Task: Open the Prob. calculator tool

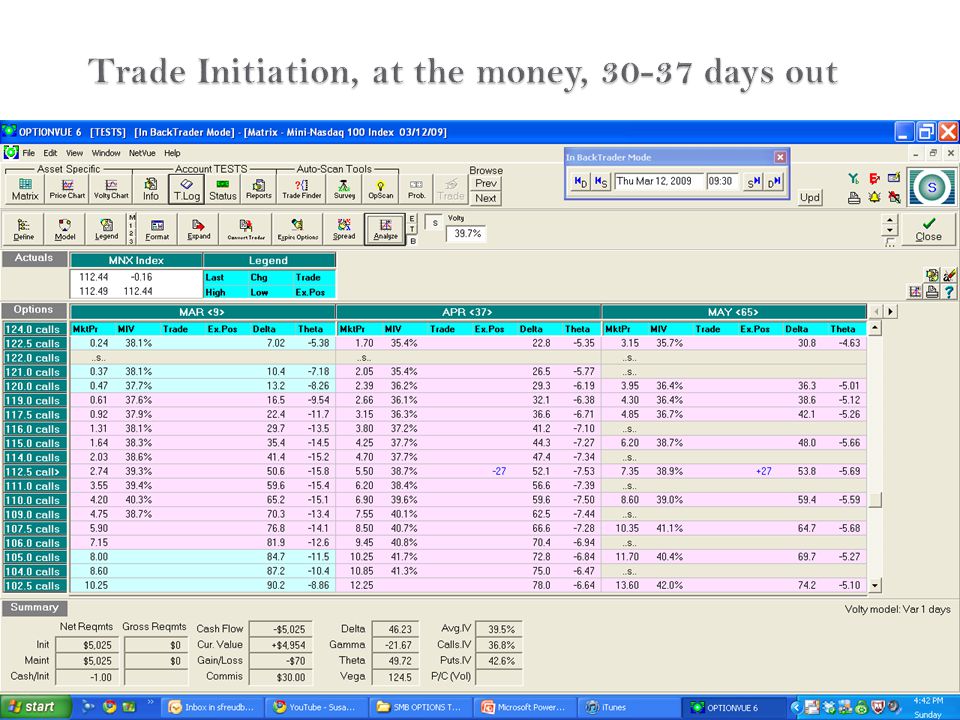Action: point(416,189)
